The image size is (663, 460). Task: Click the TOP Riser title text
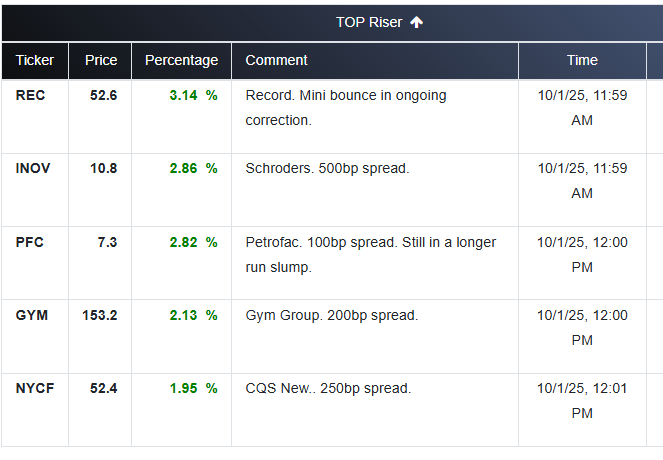click(369, 22)
